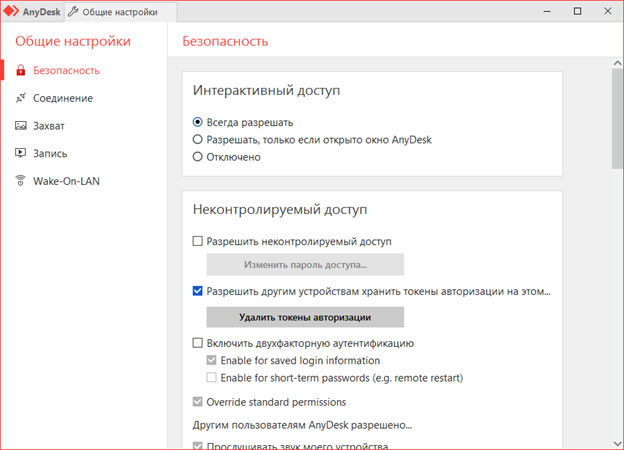Click the Неконтролируемый доступ heading
Image resolution: width=624 pixels, height=450 pixels.
point(280,209)
